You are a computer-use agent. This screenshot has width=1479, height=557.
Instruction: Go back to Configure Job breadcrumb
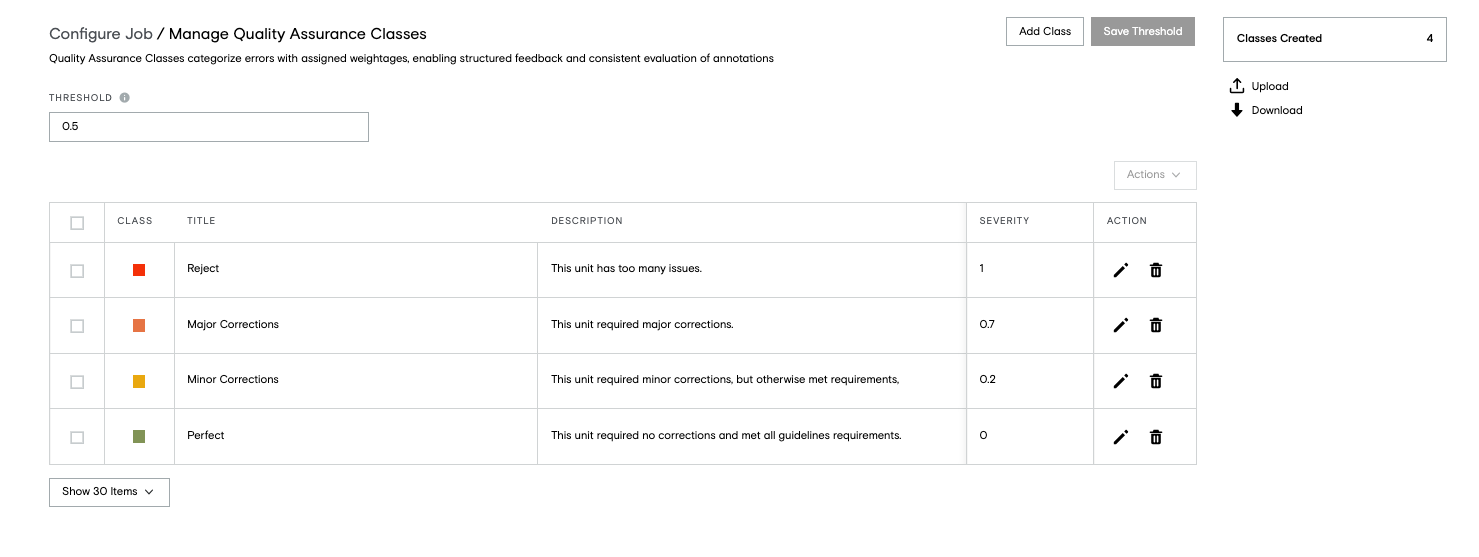101,34
